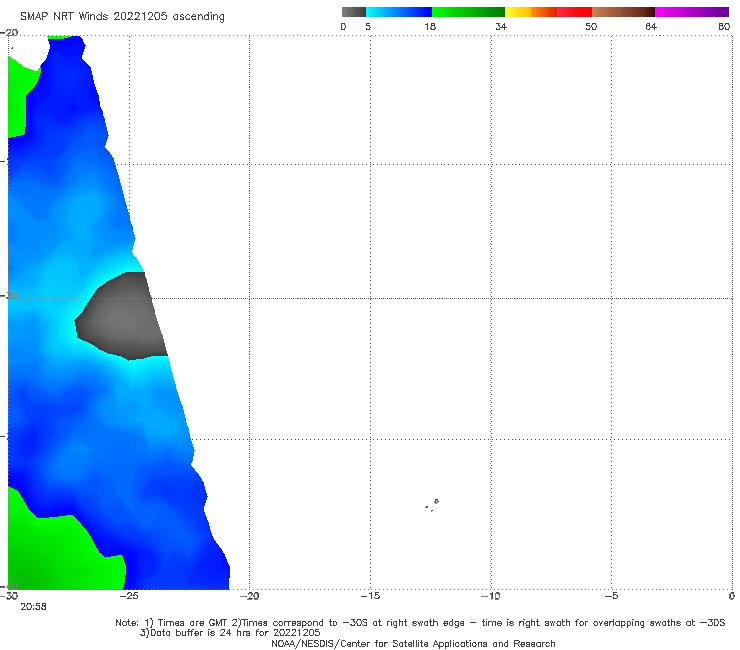Click the "-25" longitude axis label
The width and height of the screenshot is (740, 650).
[129, 596]
